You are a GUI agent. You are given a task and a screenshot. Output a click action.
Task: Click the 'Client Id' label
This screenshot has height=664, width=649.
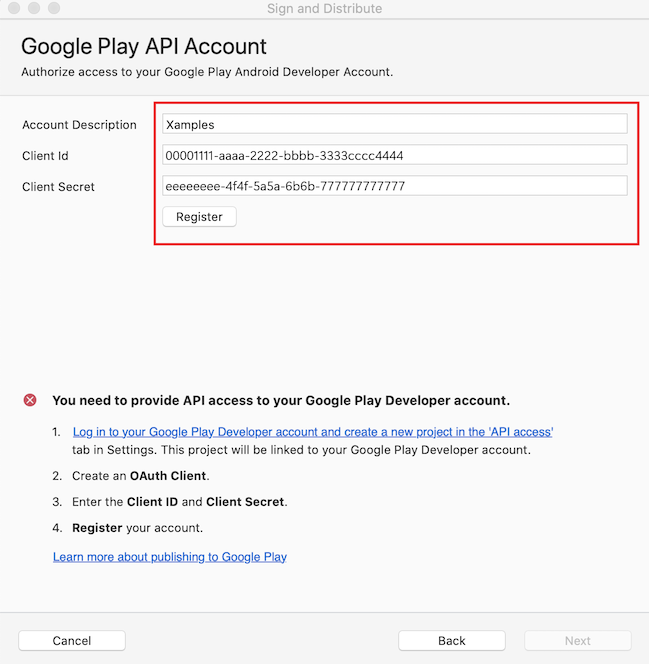(x=45, y=156)
